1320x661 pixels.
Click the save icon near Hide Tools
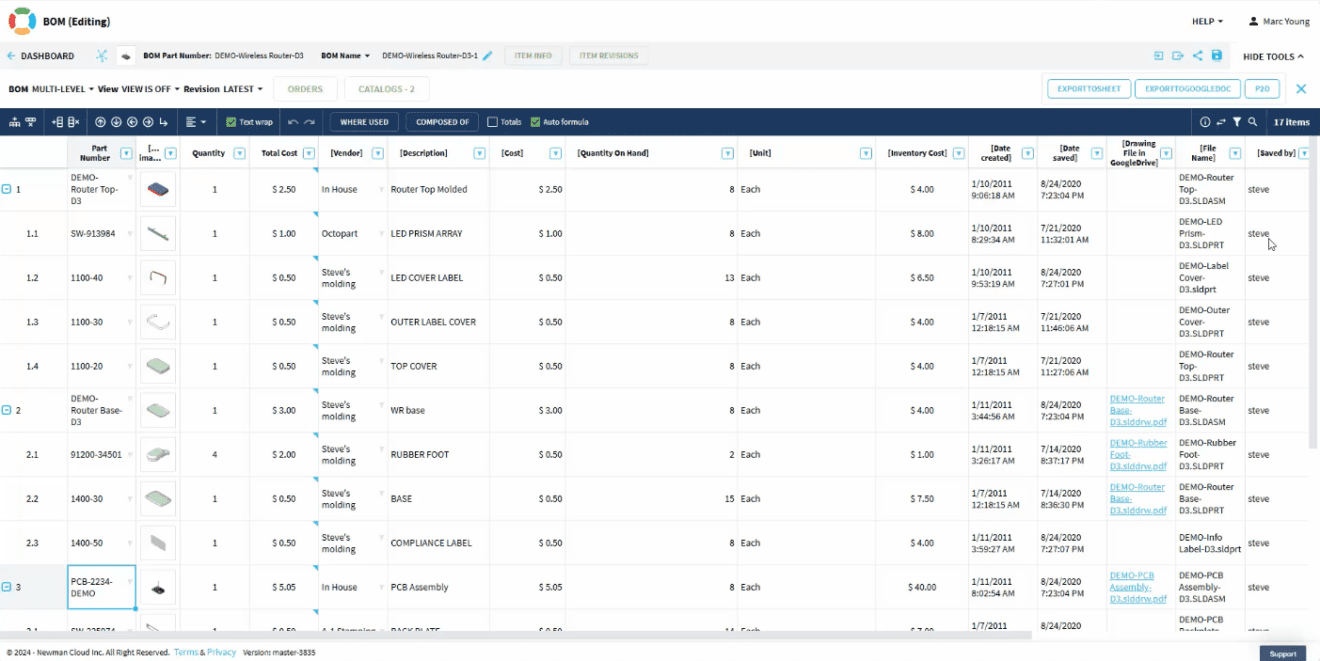pyautogui.click(x=1217, y=56)
